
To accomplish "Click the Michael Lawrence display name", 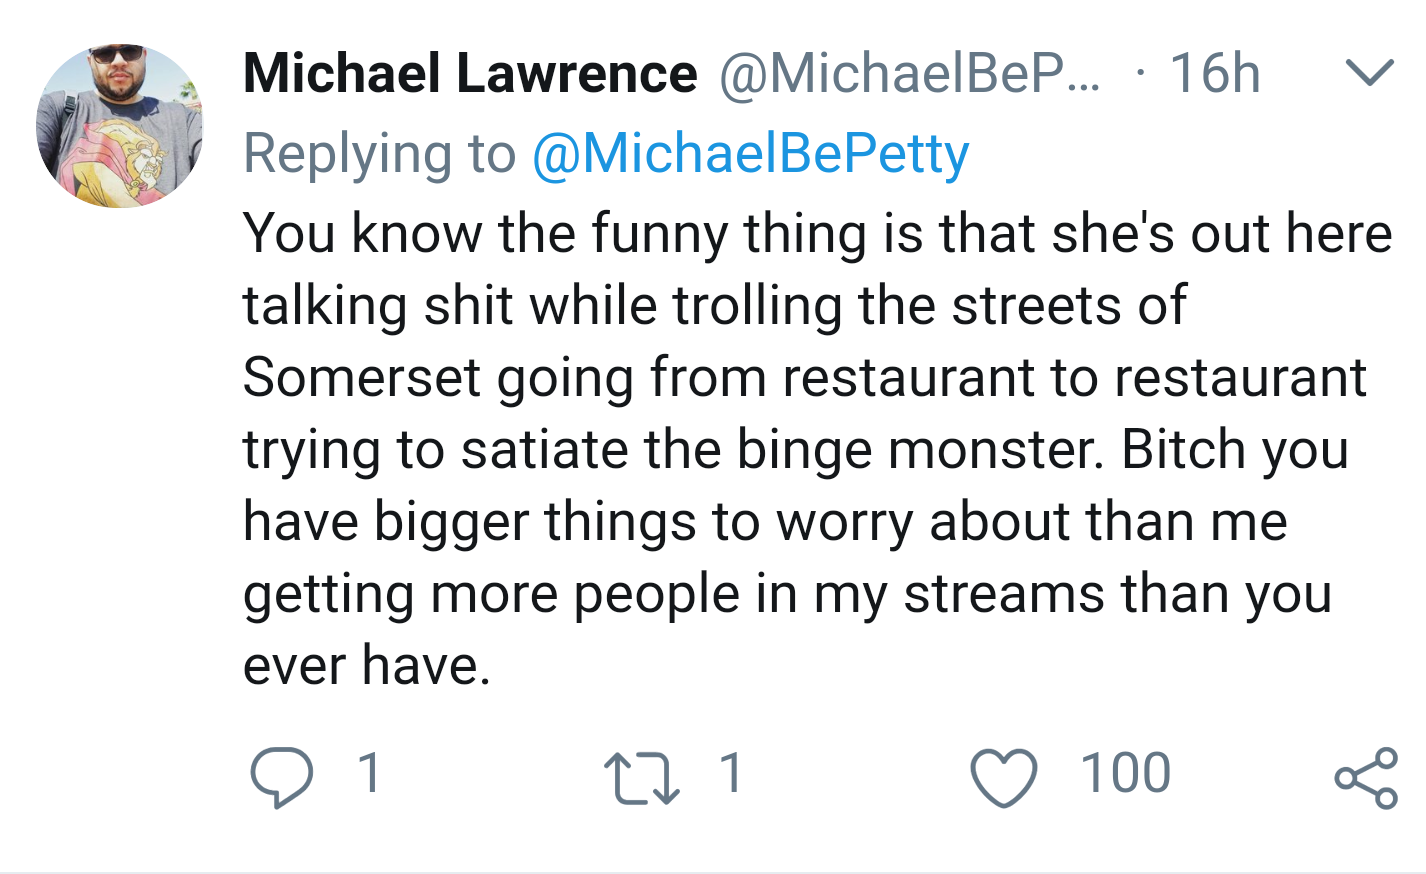I will click(x=470, y=74).
